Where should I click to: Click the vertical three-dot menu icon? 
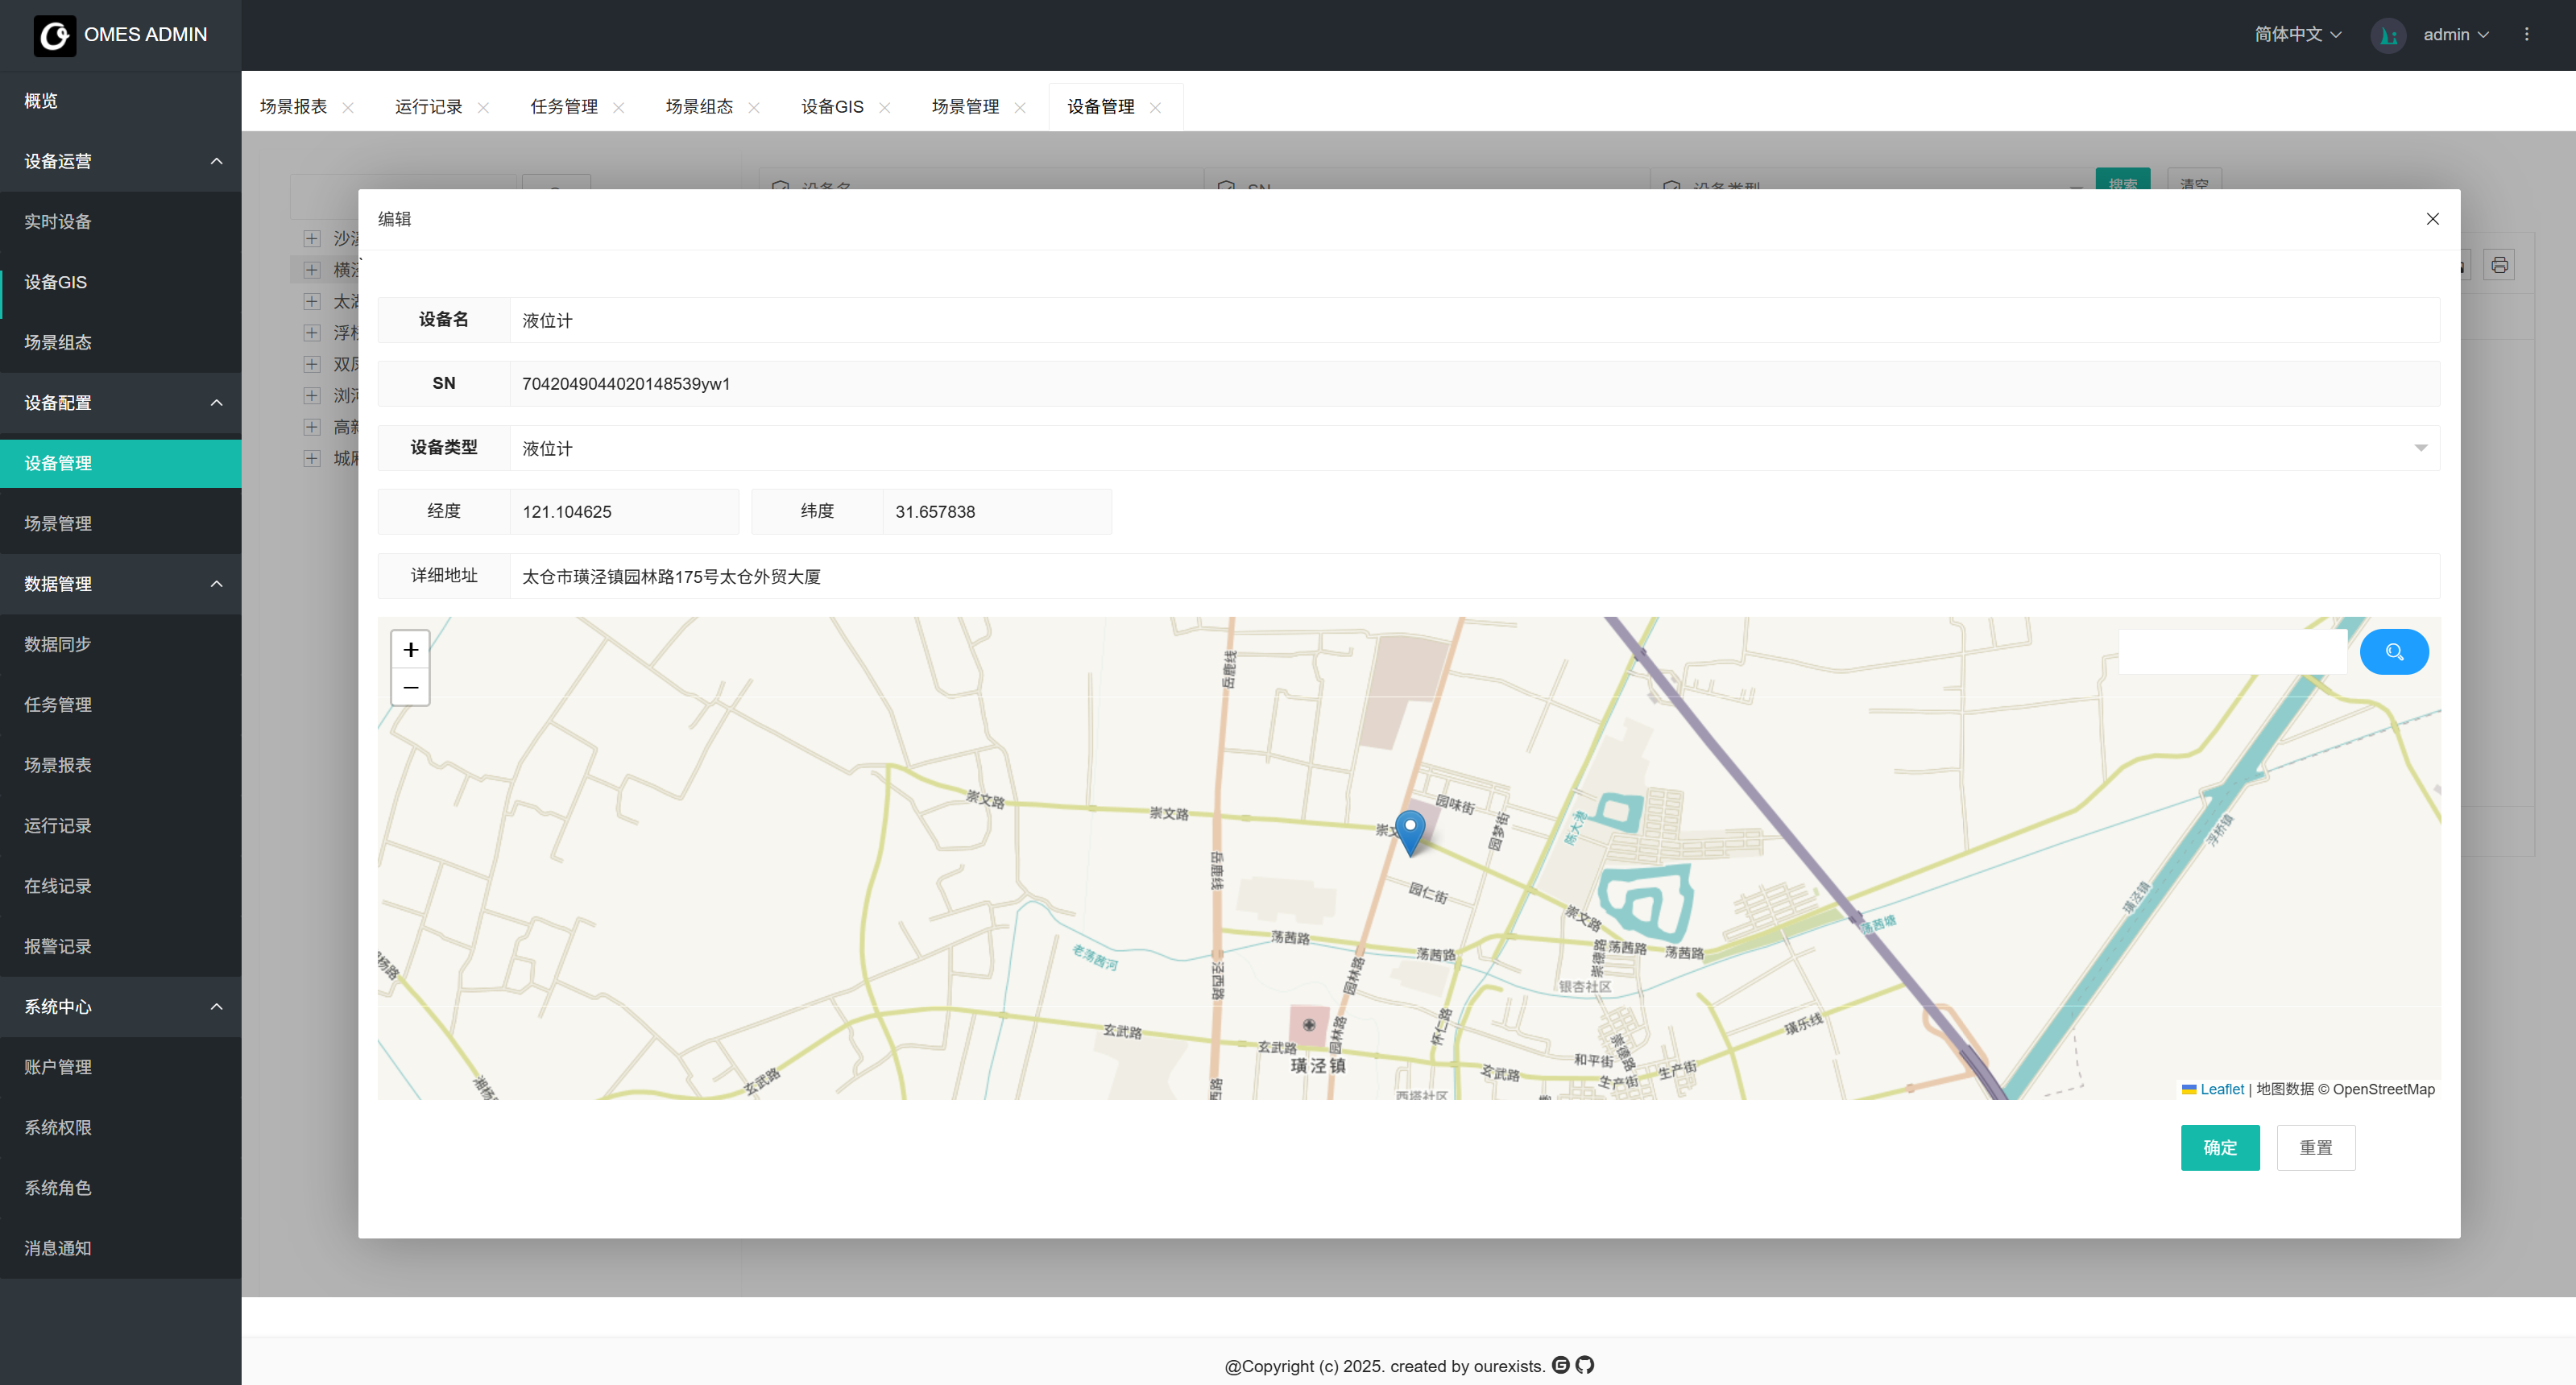point(2526,34)
